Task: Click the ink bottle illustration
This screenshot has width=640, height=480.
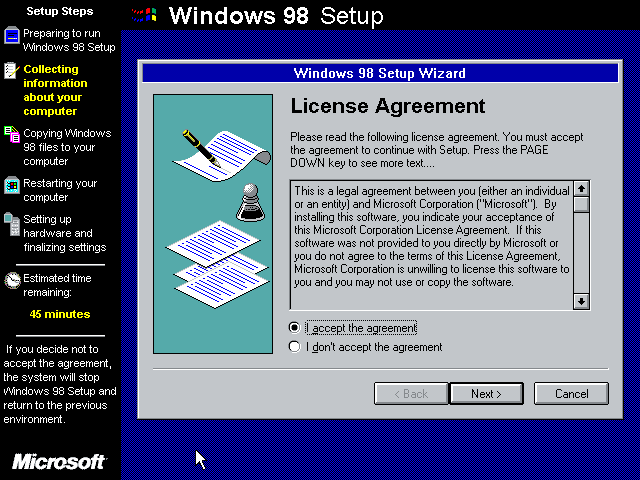Action: (x=250, y=203)
